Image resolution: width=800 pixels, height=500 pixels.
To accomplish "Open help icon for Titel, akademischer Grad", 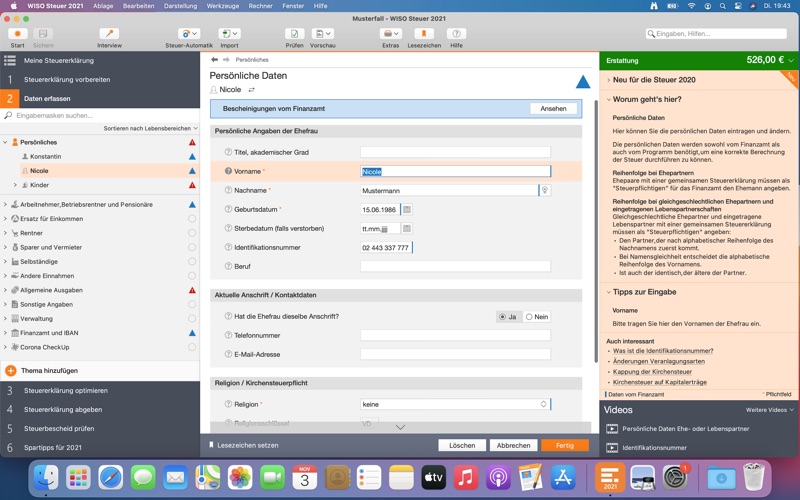I will click(228, 152).
